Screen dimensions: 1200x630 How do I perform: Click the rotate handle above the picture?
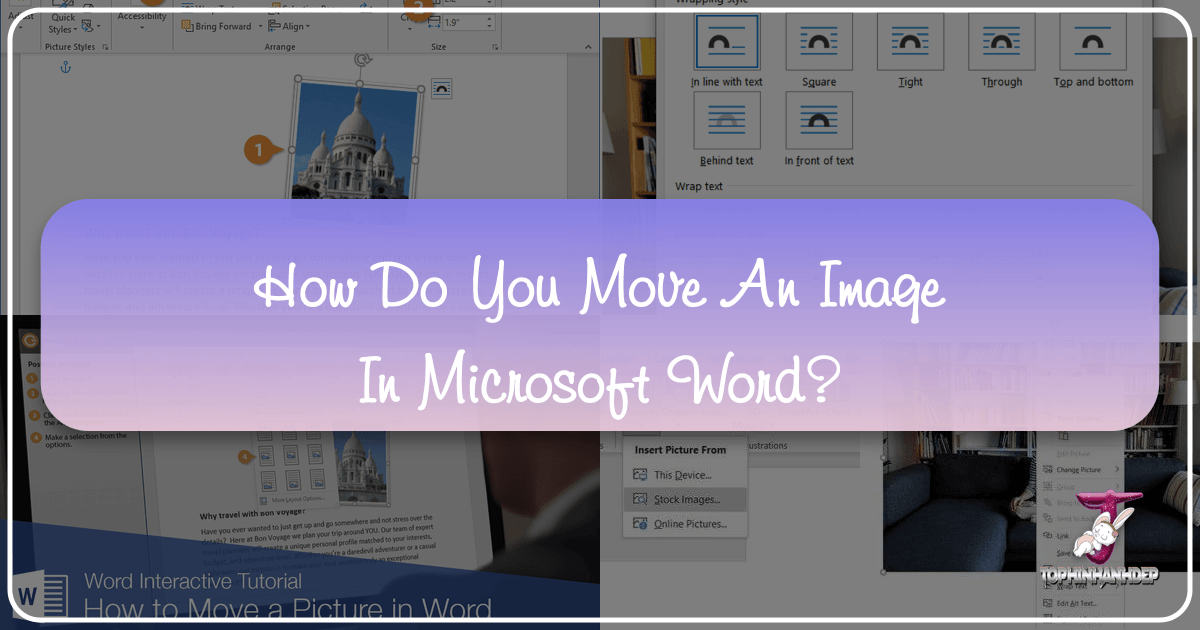pos(362,61)
